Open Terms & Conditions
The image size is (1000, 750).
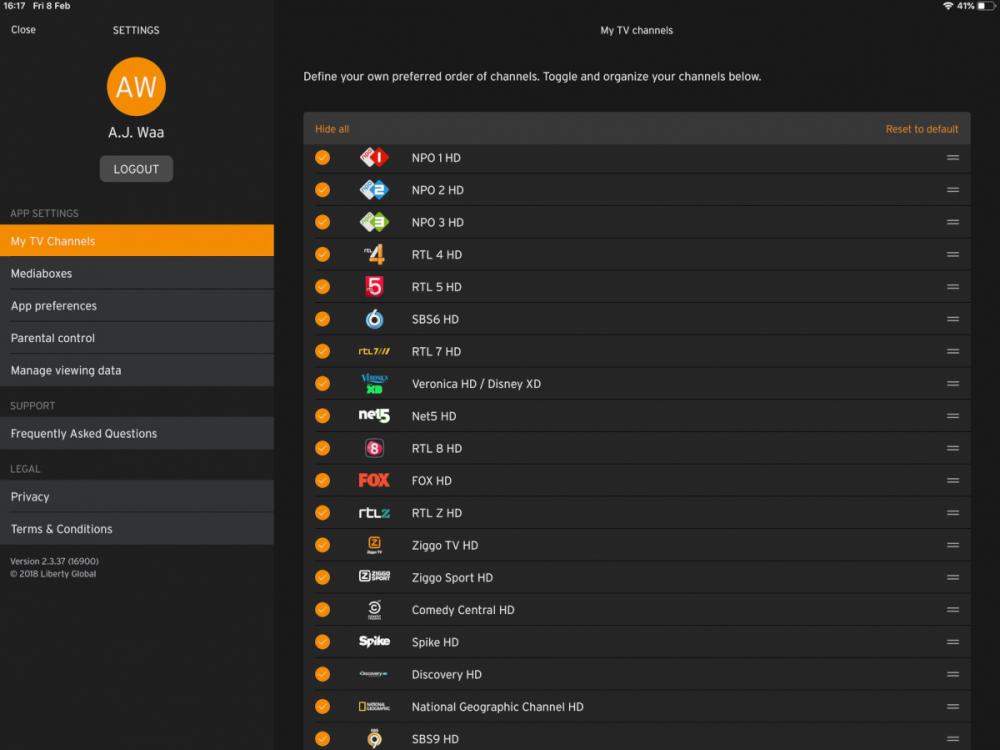click(137, 529)
